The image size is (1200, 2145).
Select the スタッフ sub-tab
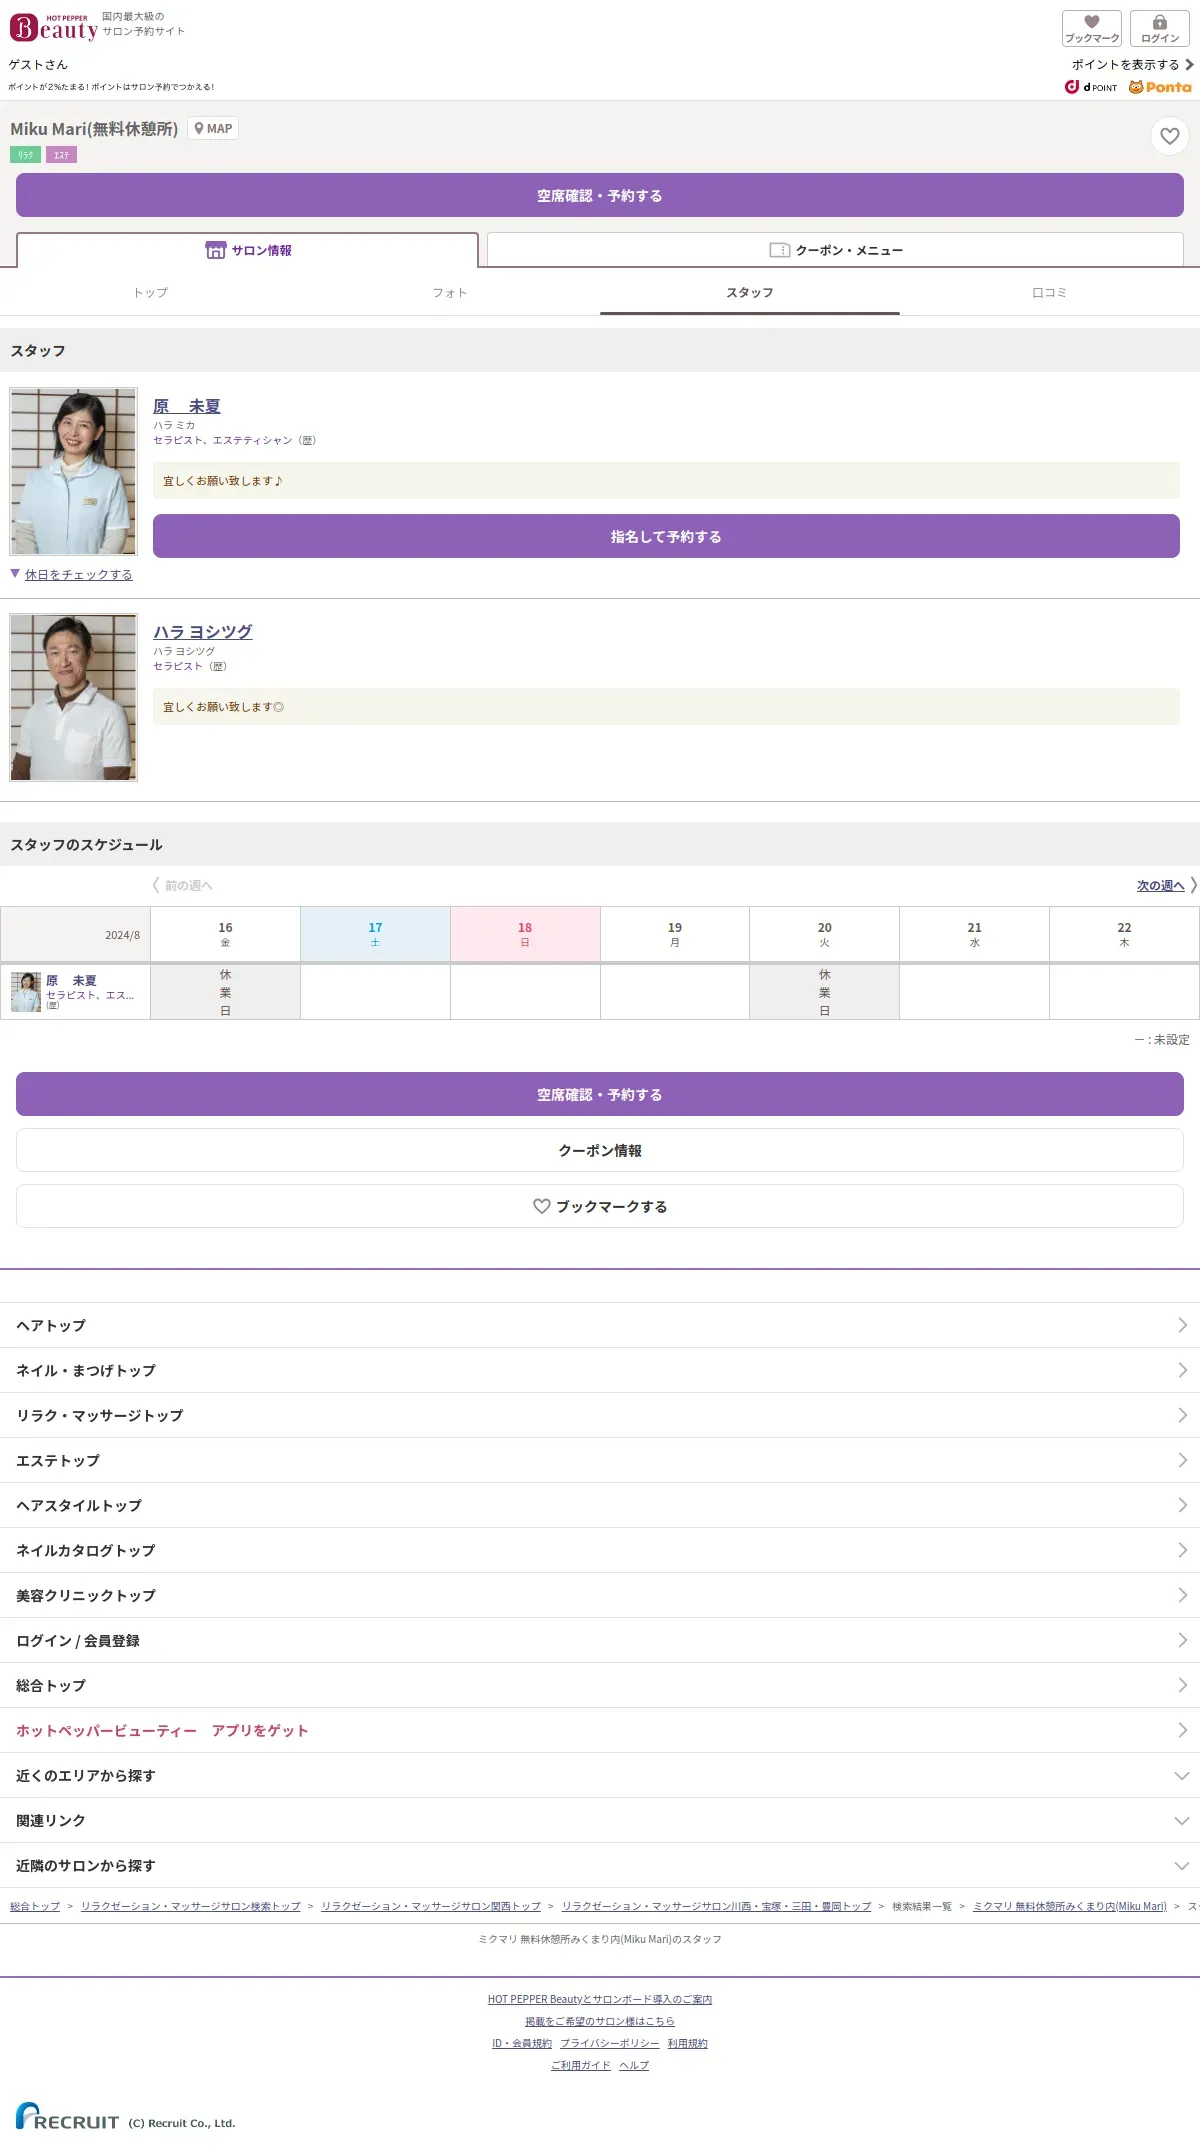point(750,293)
